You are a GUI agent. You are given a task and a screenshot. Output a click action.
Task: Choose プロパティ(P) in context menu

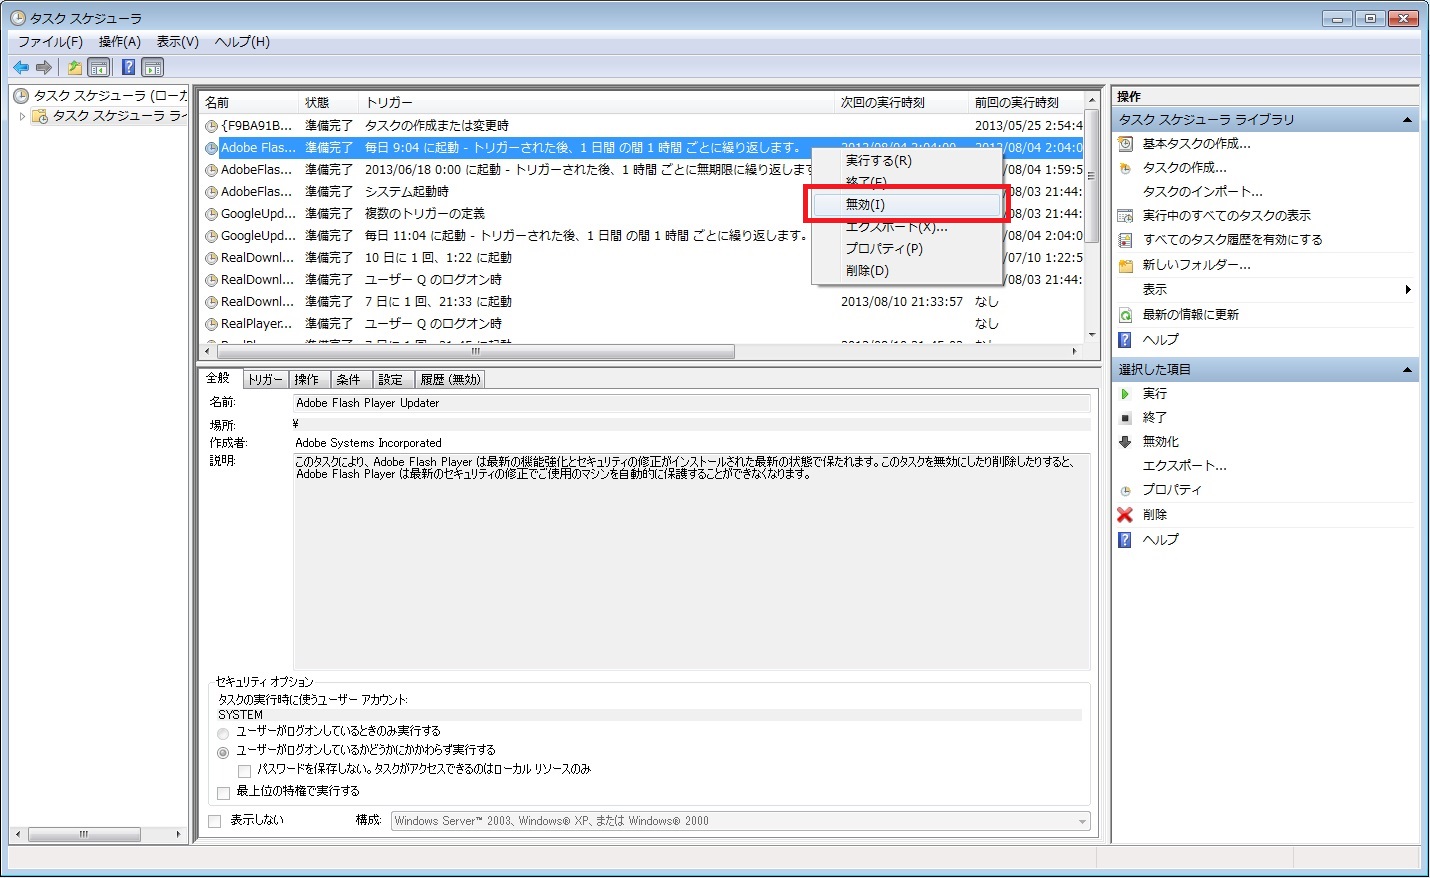pyautogui.click(x=908, y=248)
